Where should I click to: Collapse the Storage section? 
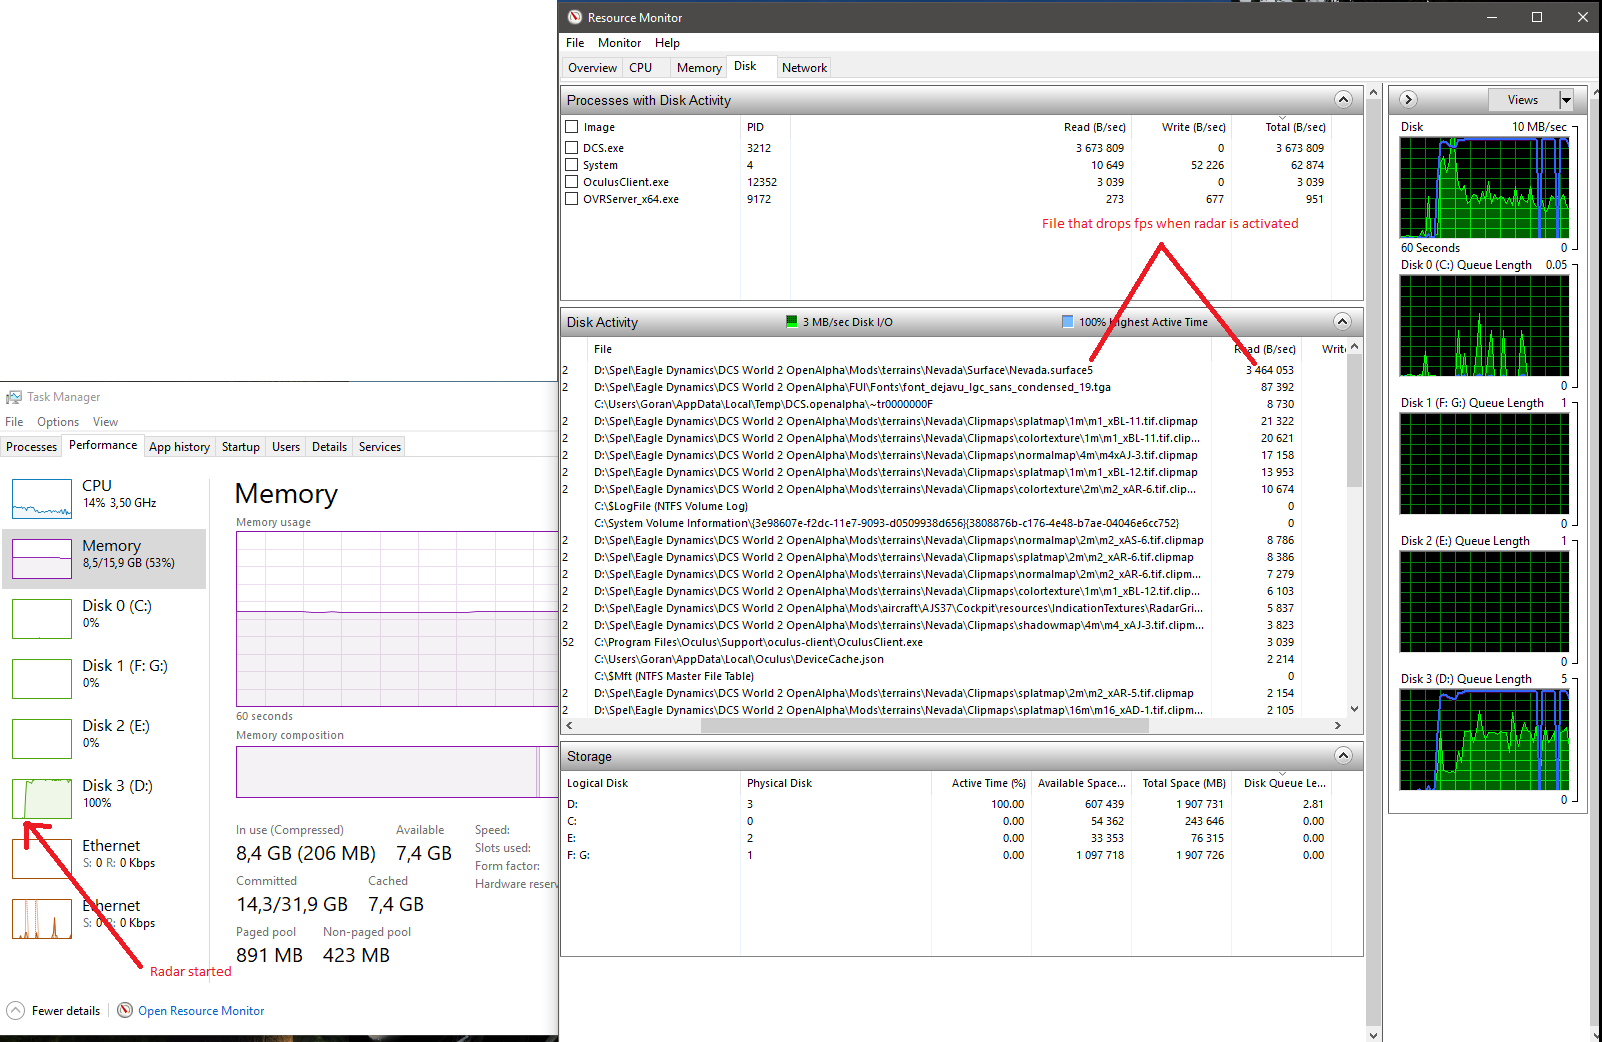(x=1343, y=755)
